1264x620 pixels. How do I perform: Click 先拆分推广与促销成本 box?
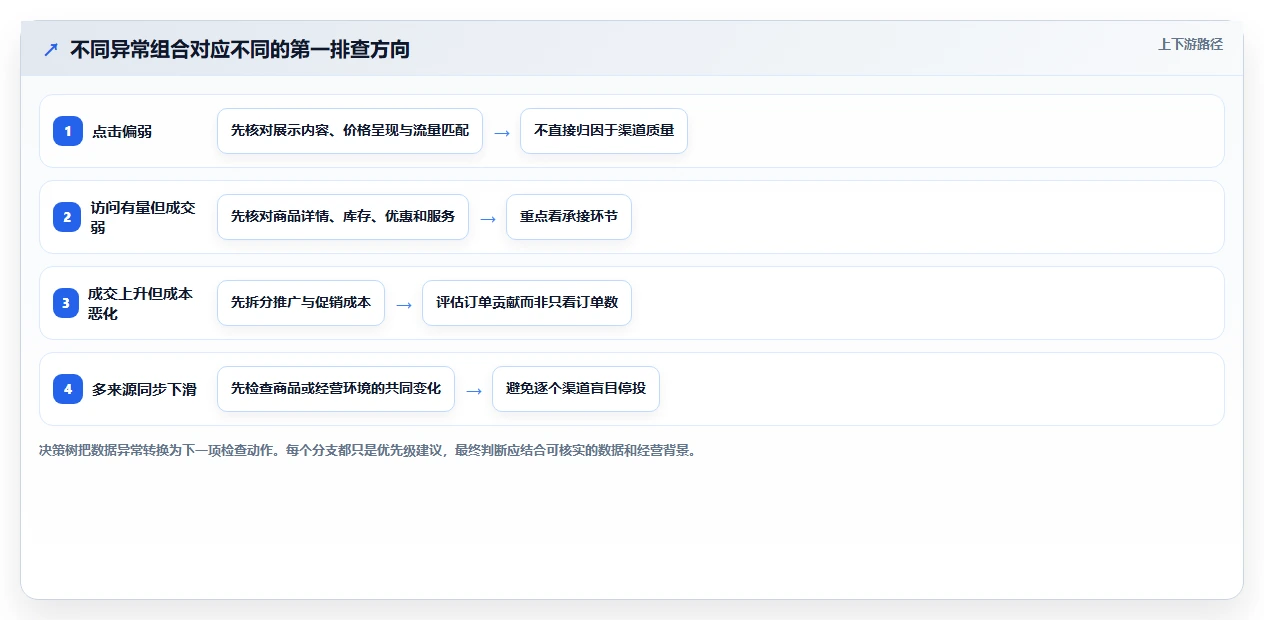tap(301, 303)
